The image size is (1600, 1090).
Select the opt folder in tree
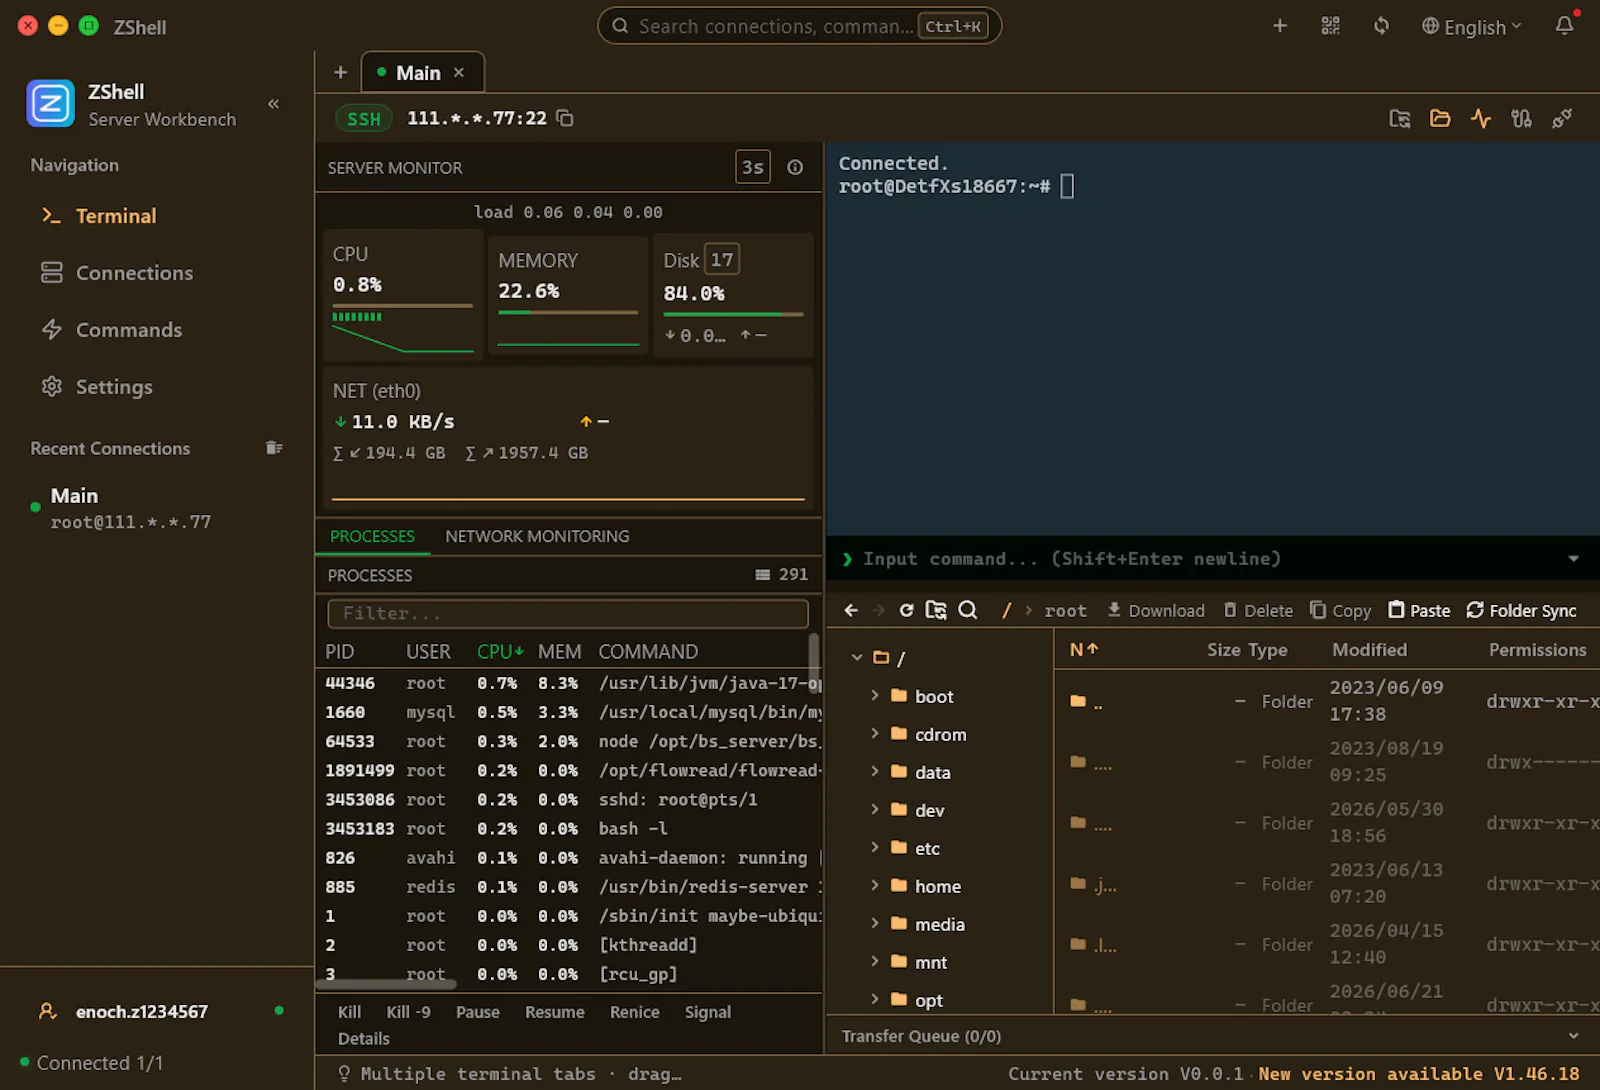[x=928, y=1000]
